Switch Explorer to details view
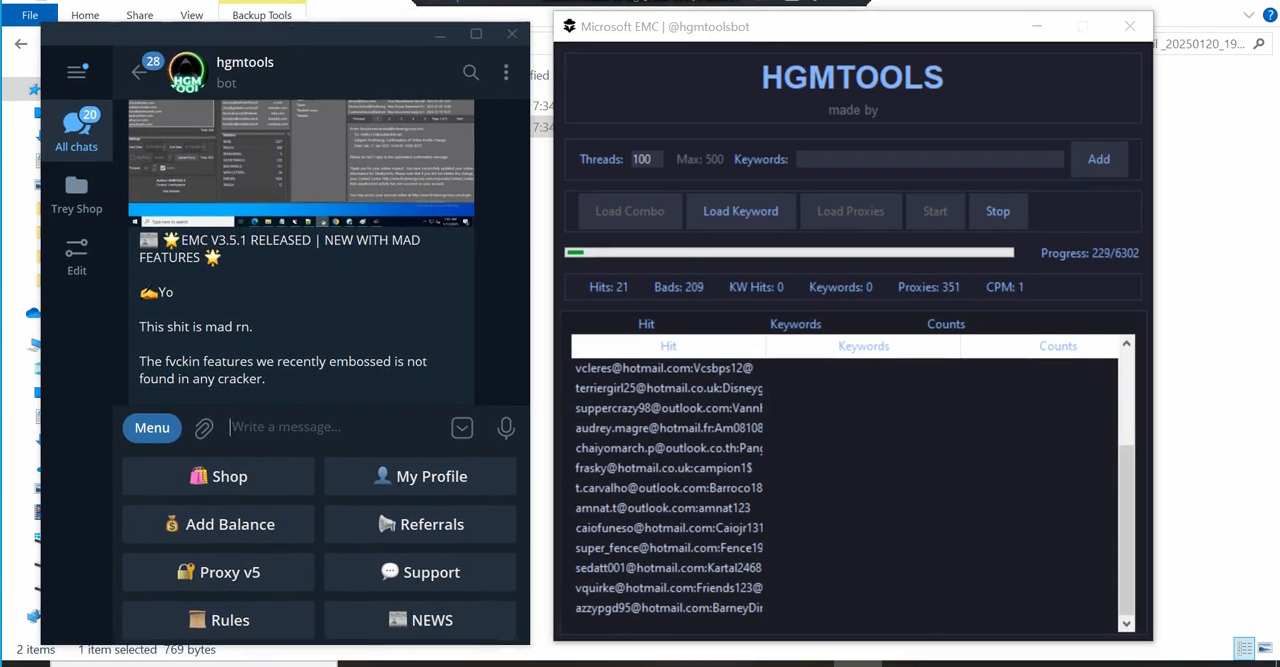 pyautogui.click(x=1244, y=650)
